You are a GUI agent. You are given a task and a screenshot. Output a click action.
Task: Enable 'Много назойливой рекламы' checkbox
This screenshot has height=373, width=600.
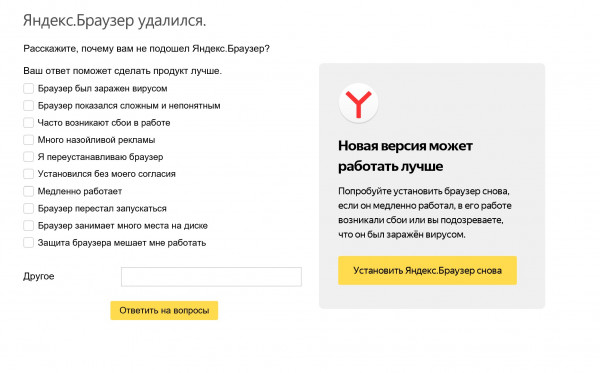(x=28, y=140)
